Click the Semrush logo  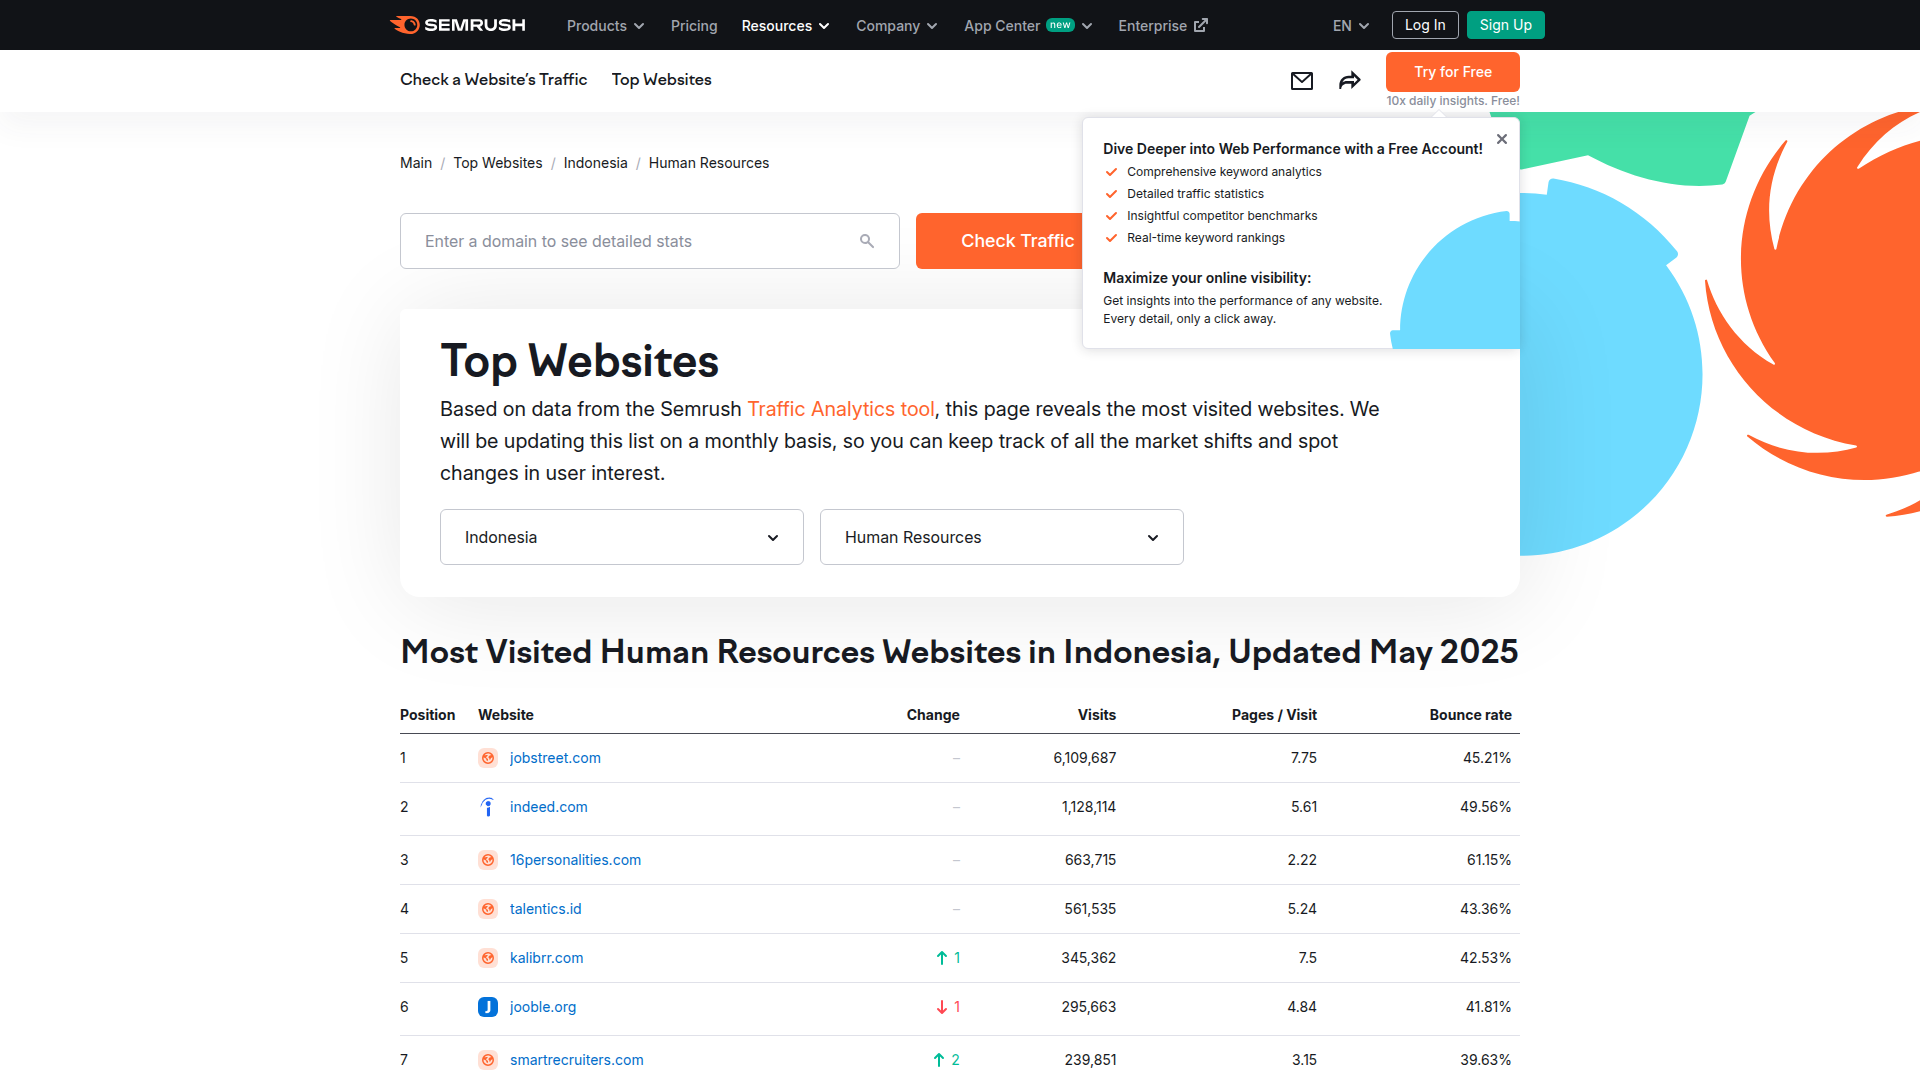[x=457, y=25]
